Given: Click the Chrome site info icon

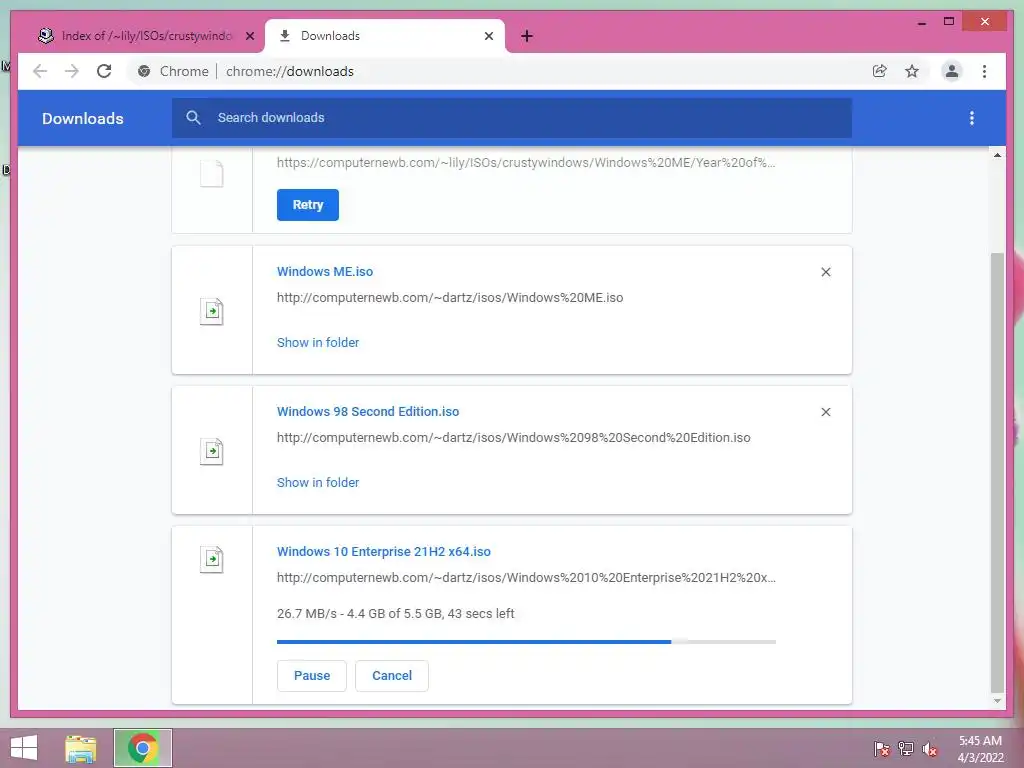Looking at the screenshot, I should (144, 71).
